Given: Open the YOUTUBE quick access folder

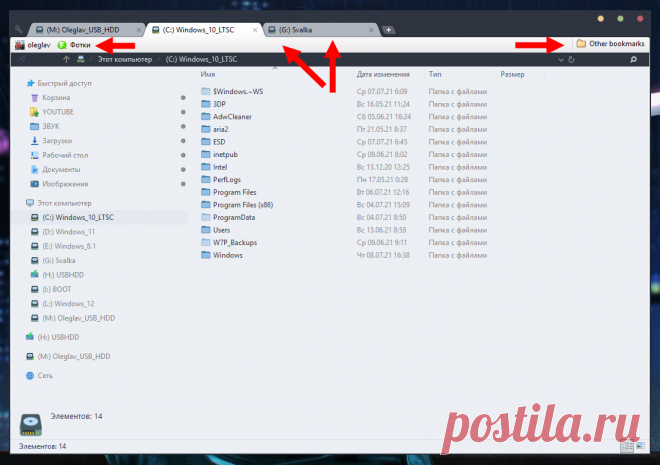Looking at the screenshot, I should [x=52, y=112].
